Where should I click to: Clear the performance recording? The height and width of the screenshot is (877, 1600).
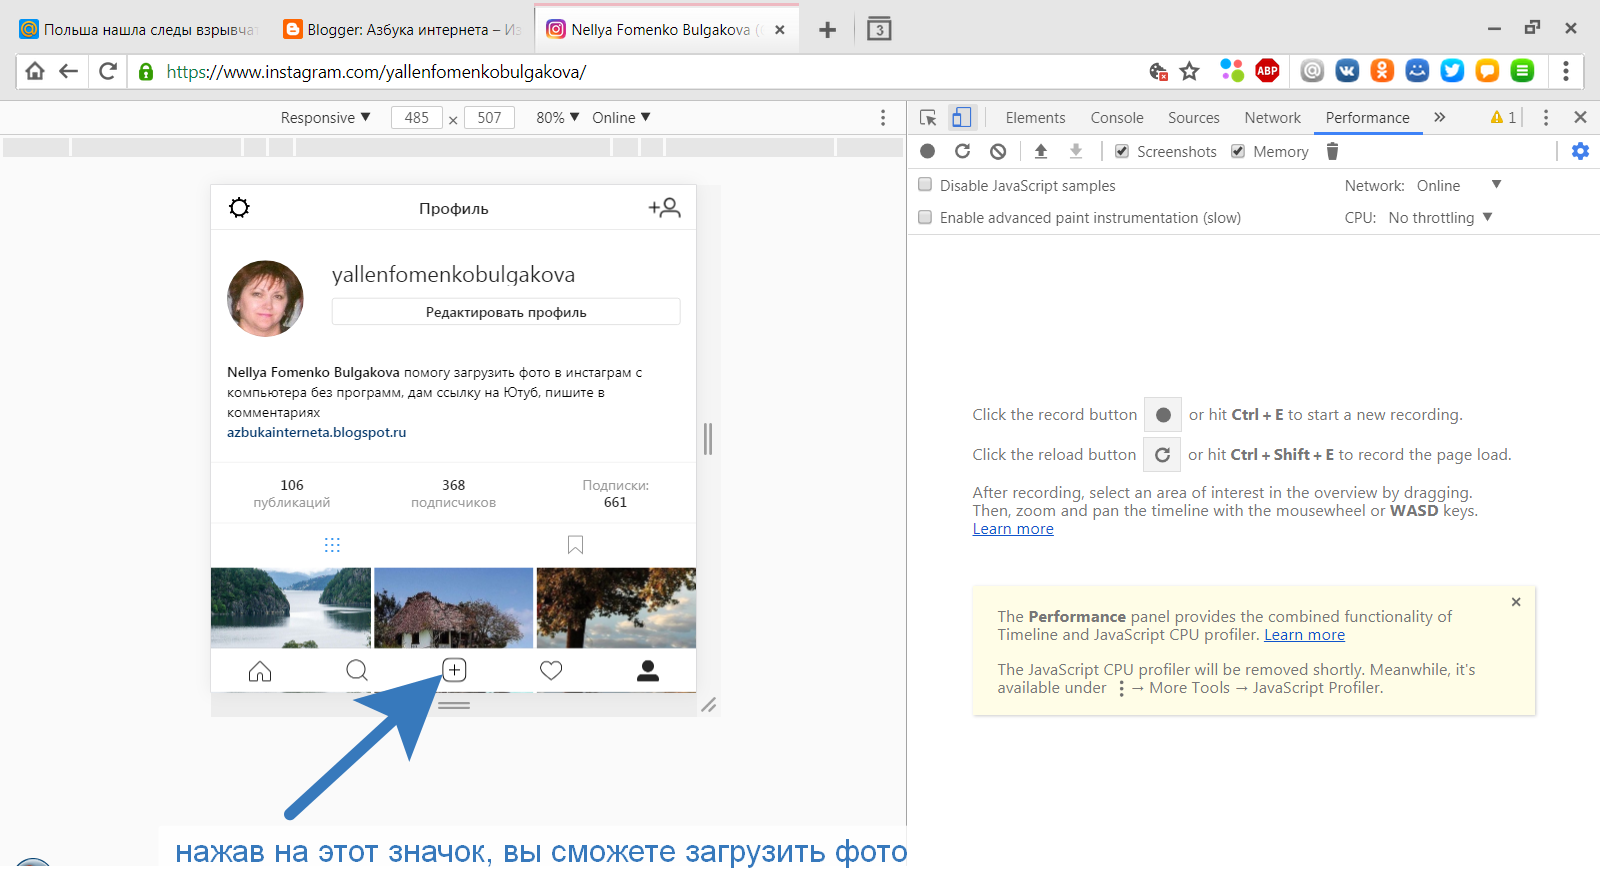coord(998,151)
